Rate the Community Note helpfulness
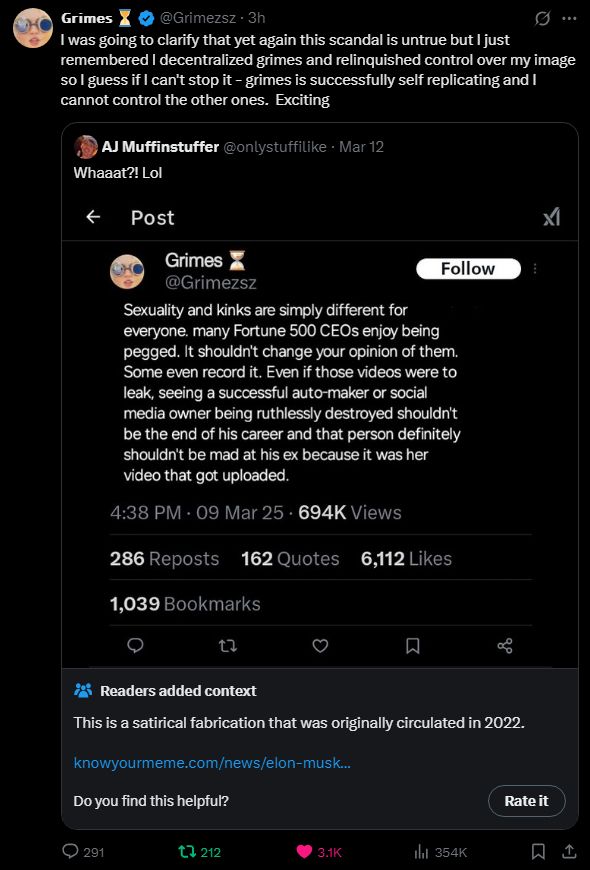This screenshot has width=590, height=870. (x=526, y=801)
